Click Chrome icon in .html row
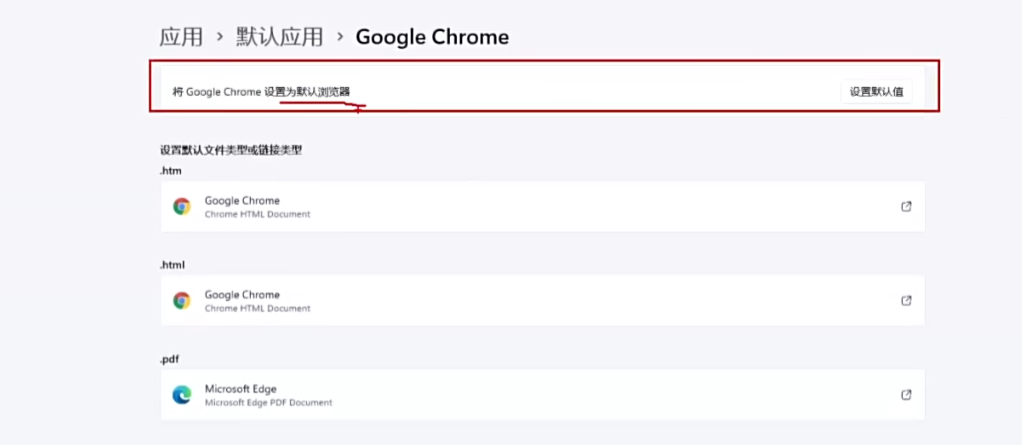1022x445 pixels. (x=182, y=300)
